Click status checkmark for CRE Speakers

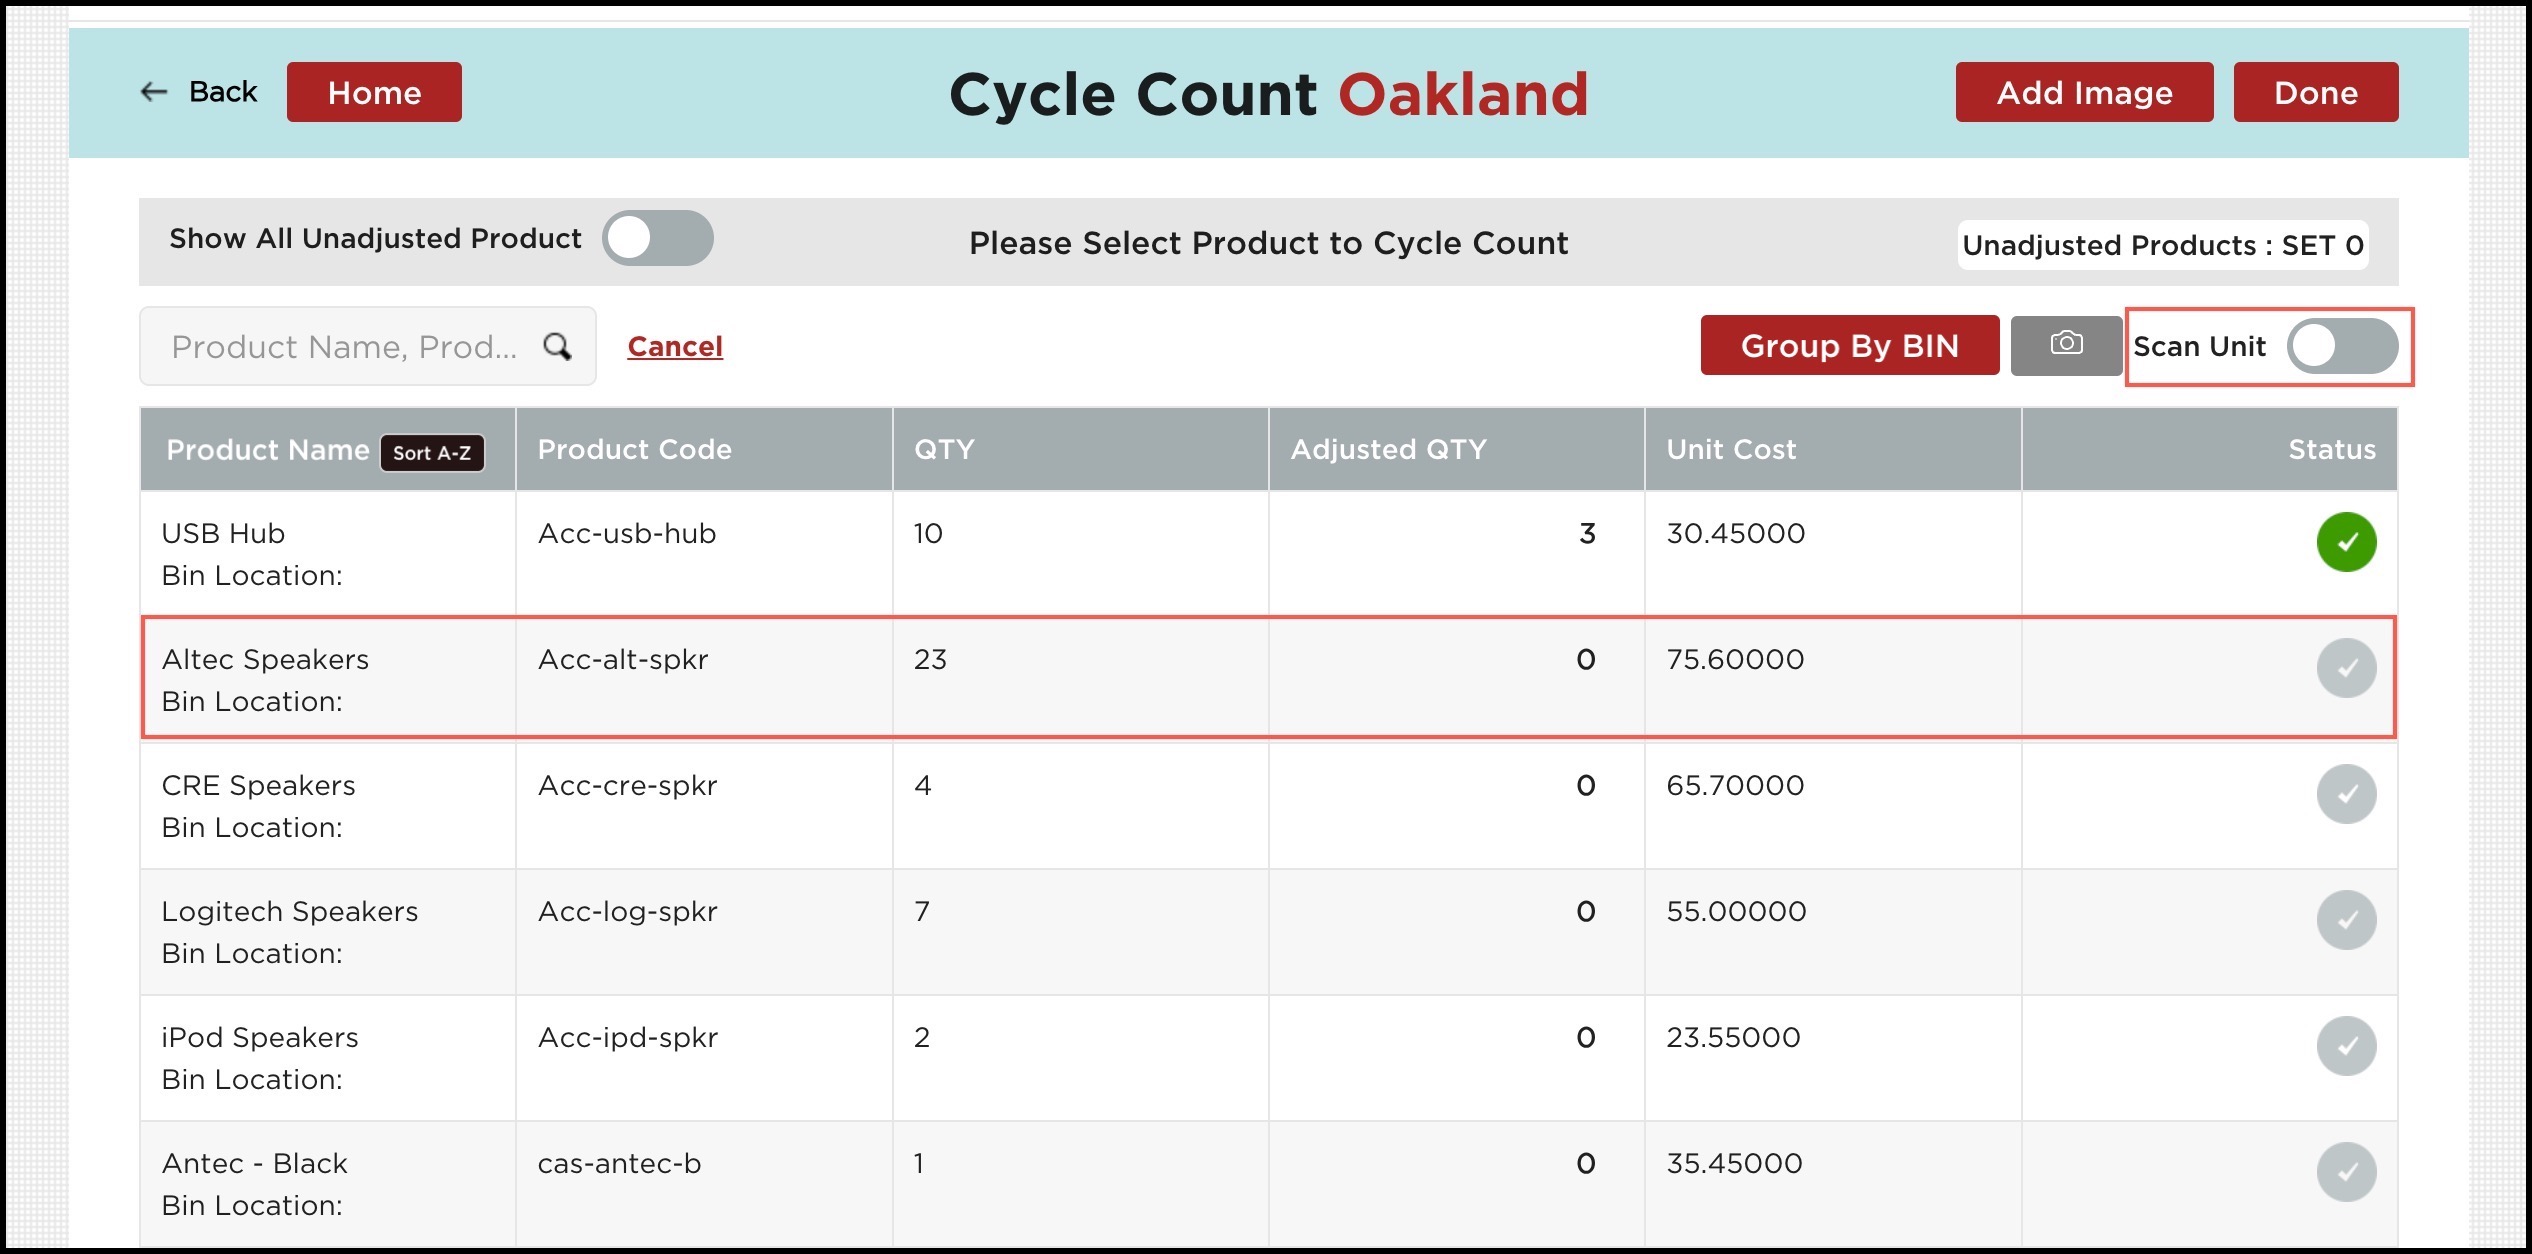(2345, 794)
